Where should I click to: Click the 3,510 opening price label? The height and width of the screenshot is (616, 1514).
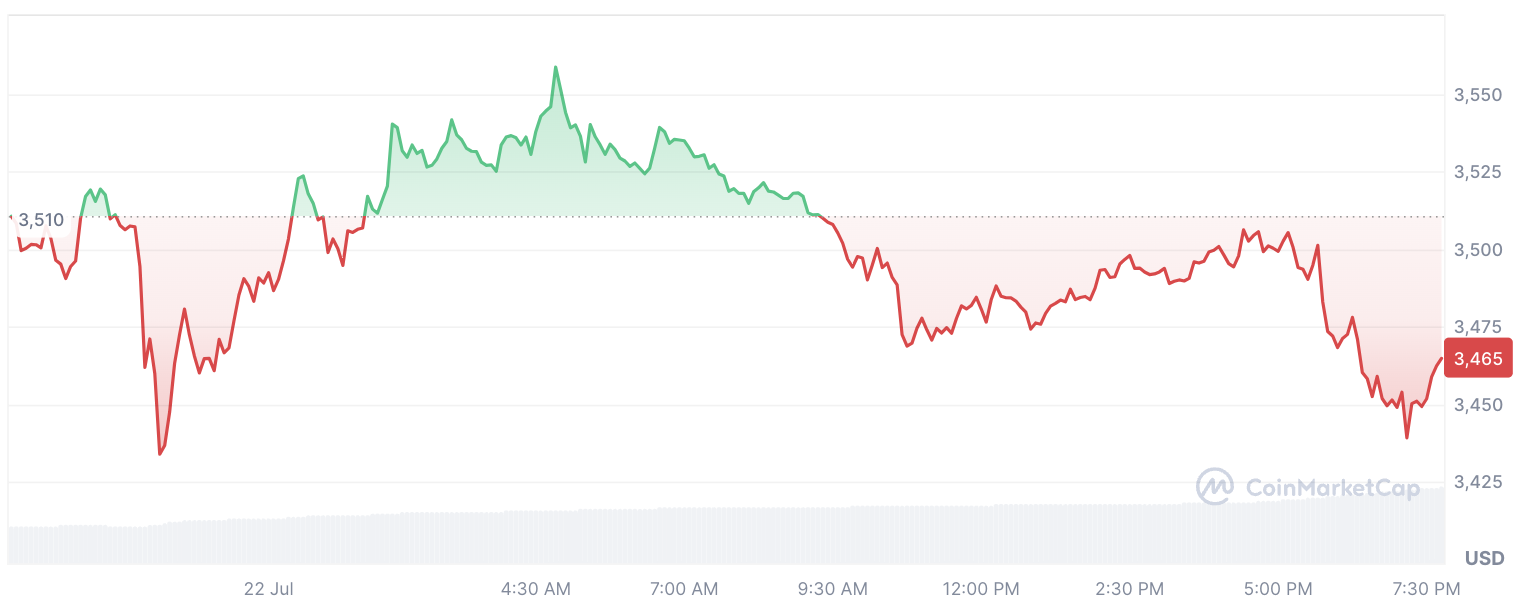41,220
